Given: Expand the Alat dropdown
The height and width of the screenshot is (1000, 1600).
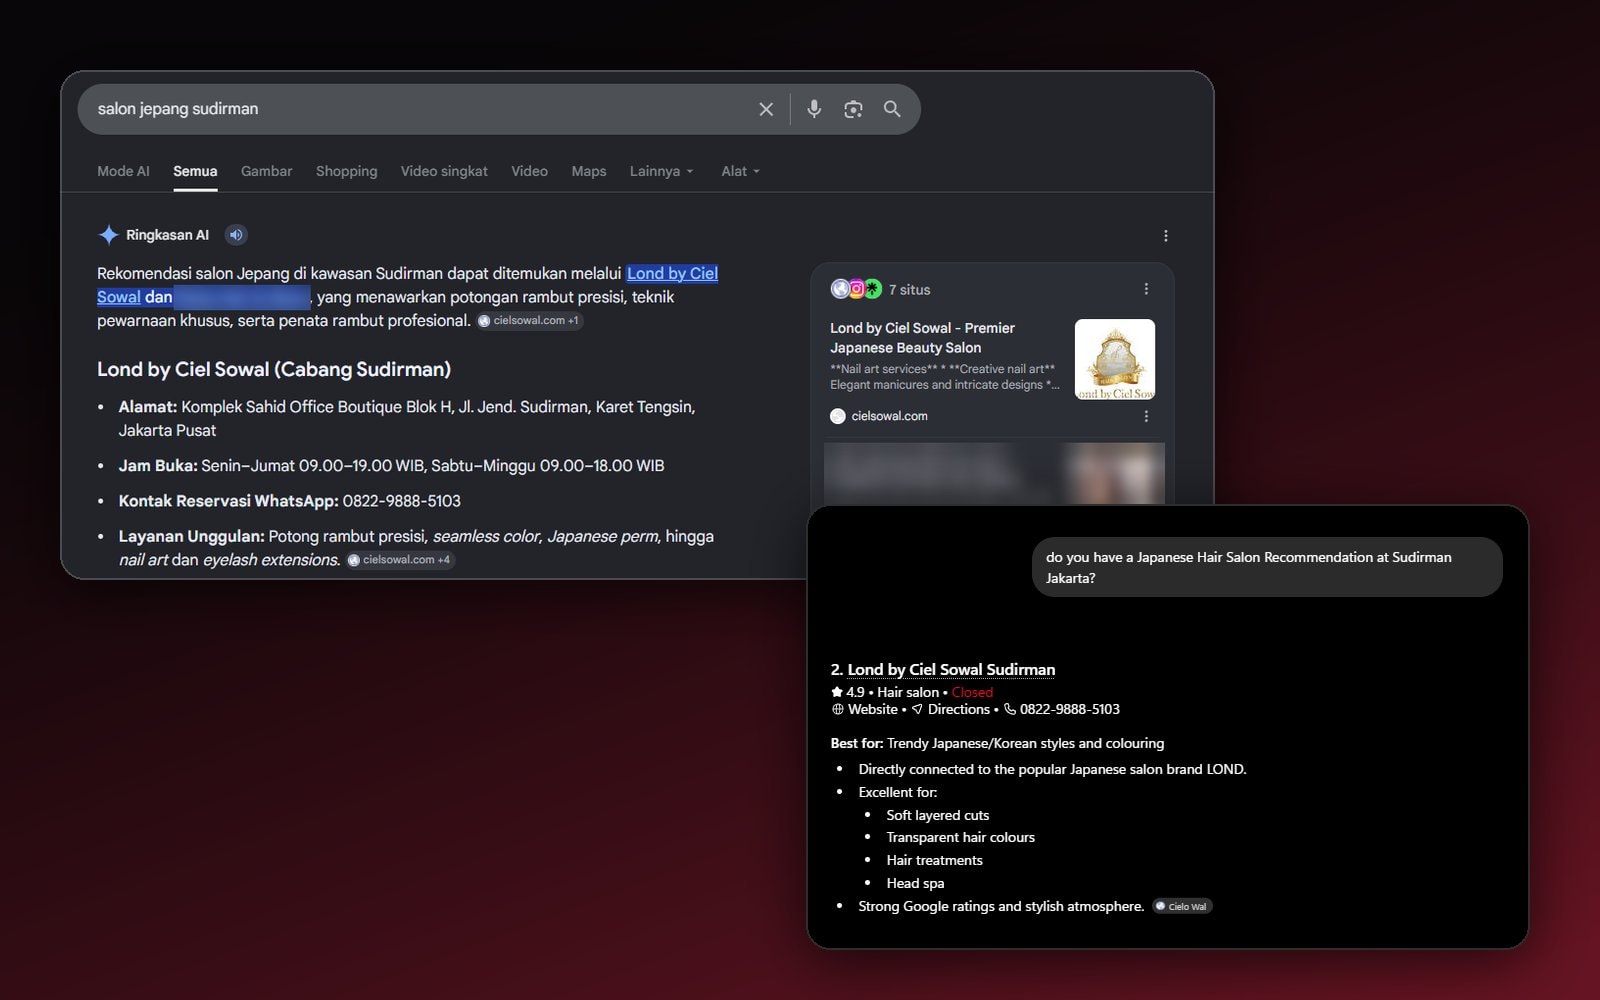Looking at the screenshot, I should click(740, 171).
